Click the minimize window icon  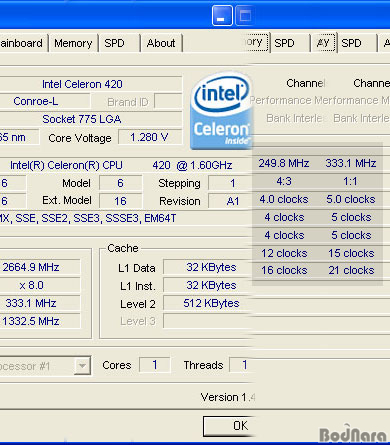[x=222, y=15]
